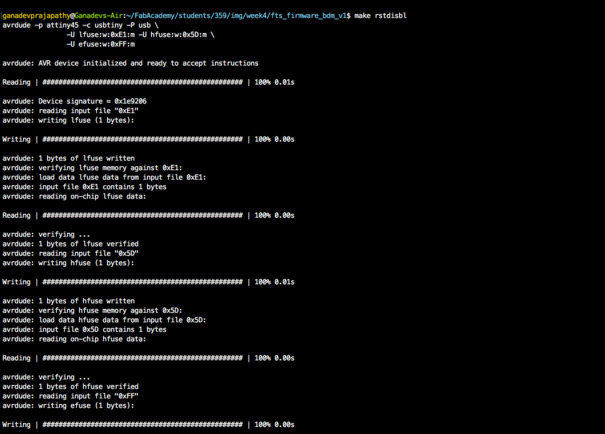Image resolution: width=605 pixels, height=434 pixels.
Task: Click "AVR device initialized and ready to accept instructions"
Action: (x=148, y=63)
